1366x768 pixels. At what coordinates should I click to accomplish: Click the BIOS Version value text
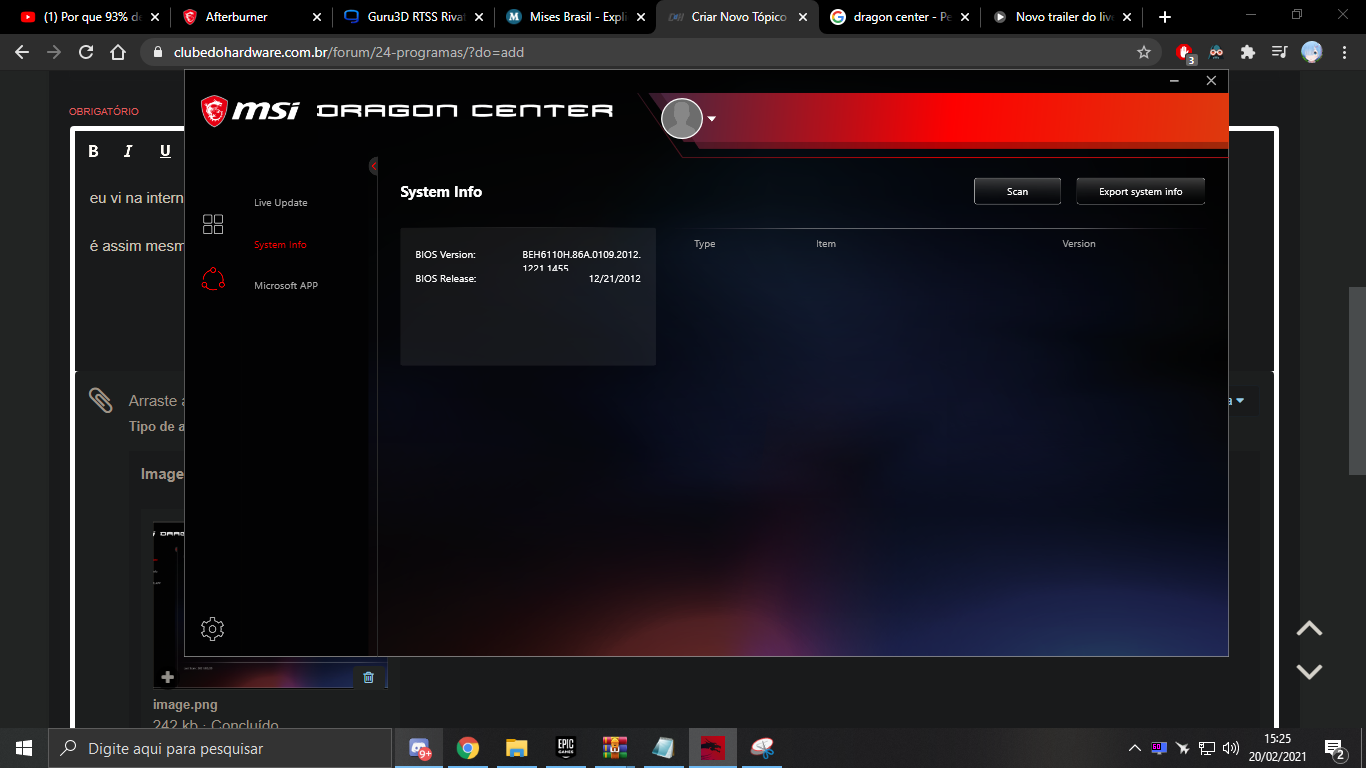pos(581,261)
